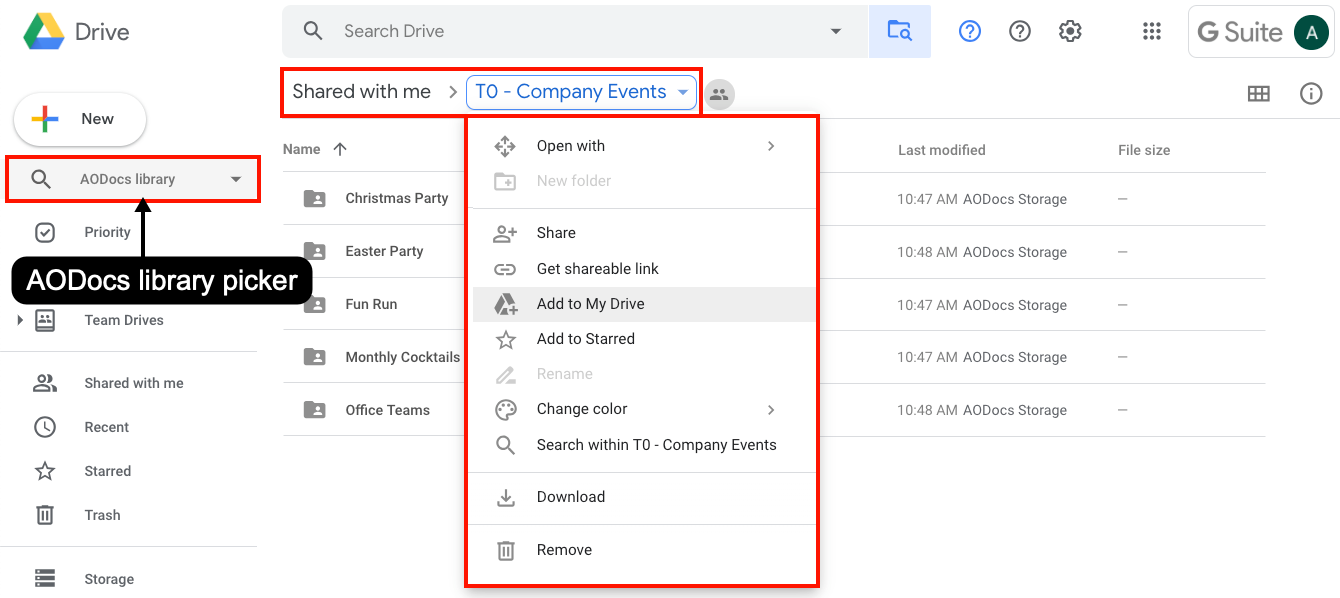The width and height of the screenshot is (1340, 598).
Task: Click the Team Drives label
Action: coord(124,320)
